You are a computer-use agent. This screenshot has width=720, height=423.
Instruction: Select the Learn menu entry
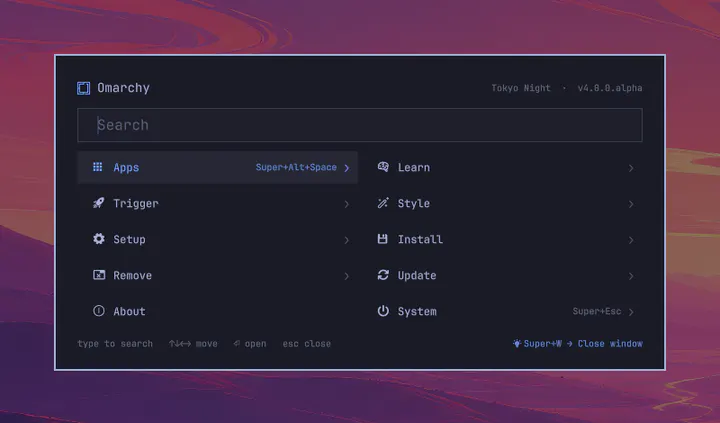[502, 168]
